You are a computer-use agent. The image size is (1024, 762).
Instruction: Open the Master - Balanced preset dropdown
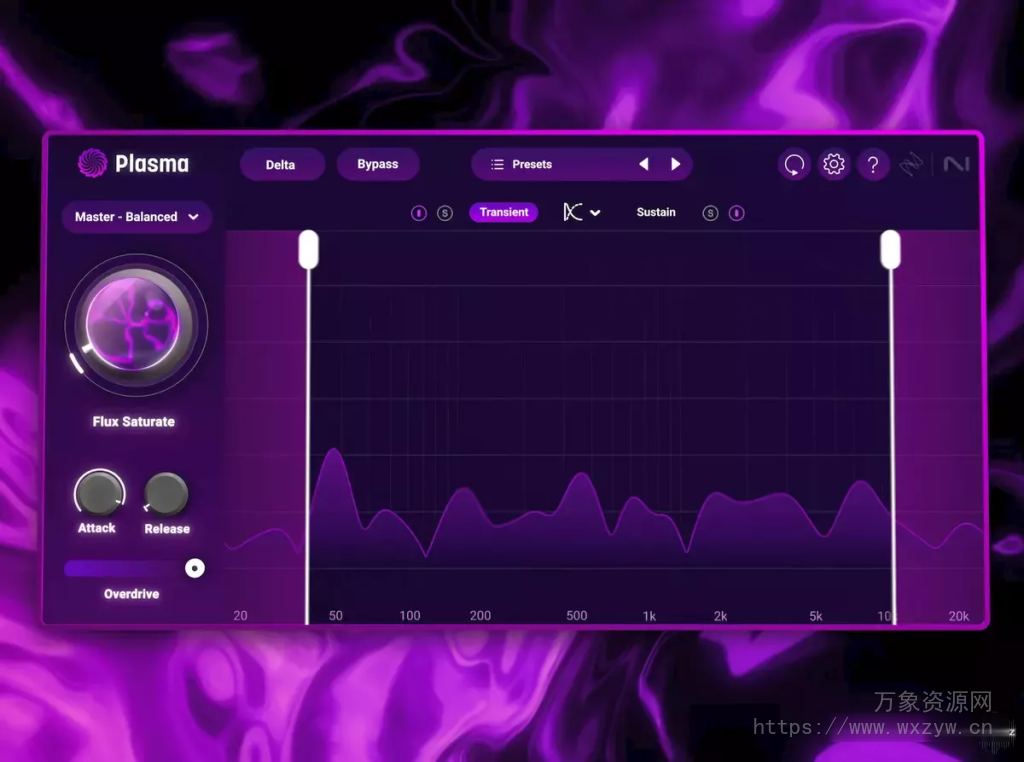(x=136, y=217)
